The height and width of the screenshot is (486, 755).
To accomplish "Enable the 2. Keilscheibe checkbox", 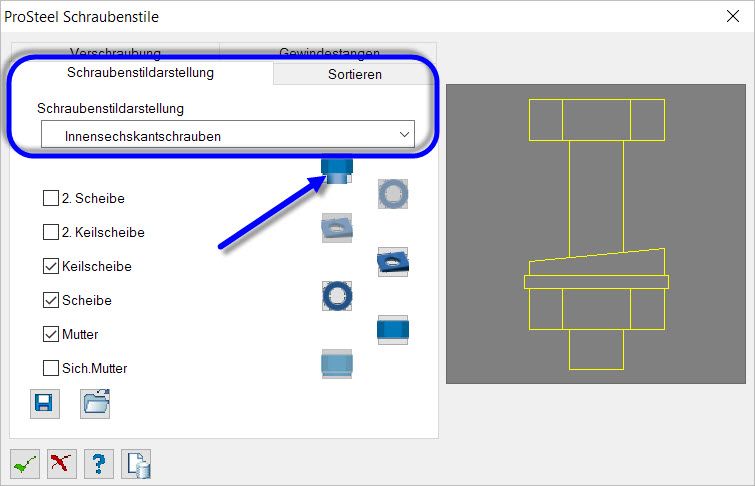I will (x=51, y=232).
